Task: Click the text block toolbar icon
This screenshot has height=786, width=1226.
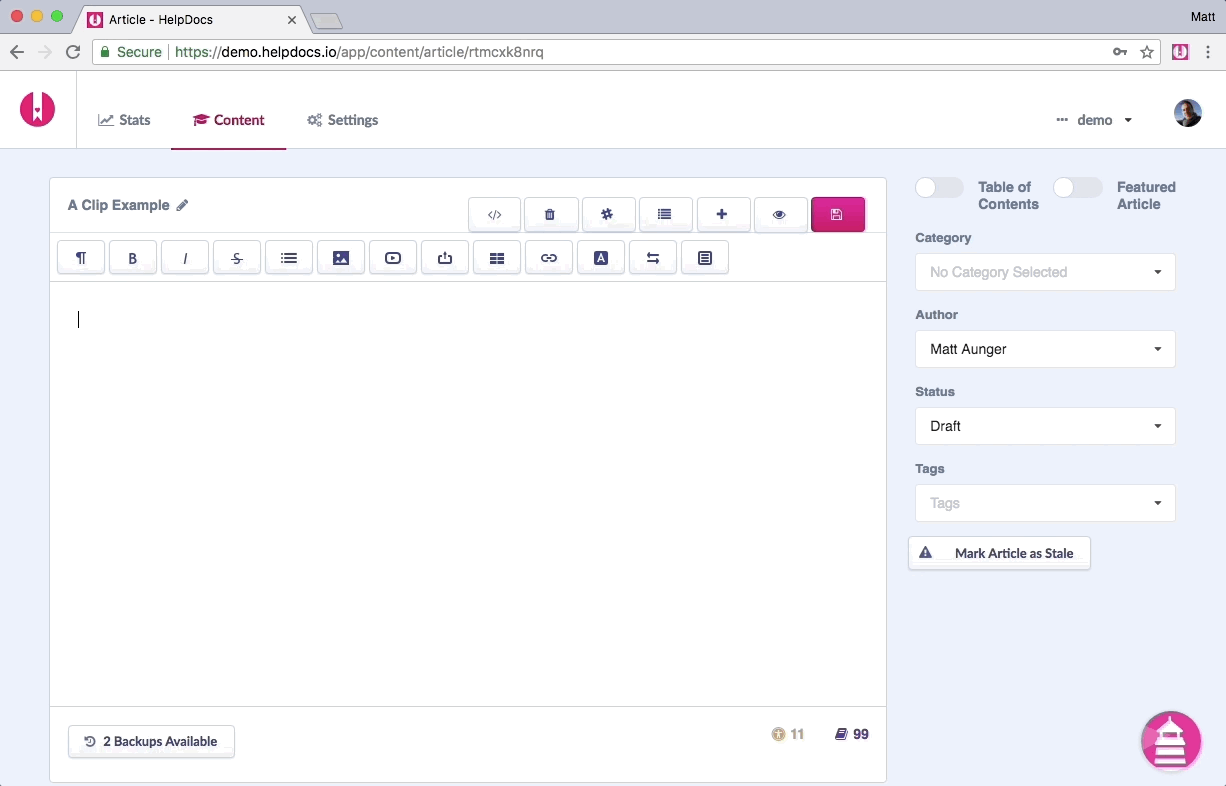Action: pos(705,258)
